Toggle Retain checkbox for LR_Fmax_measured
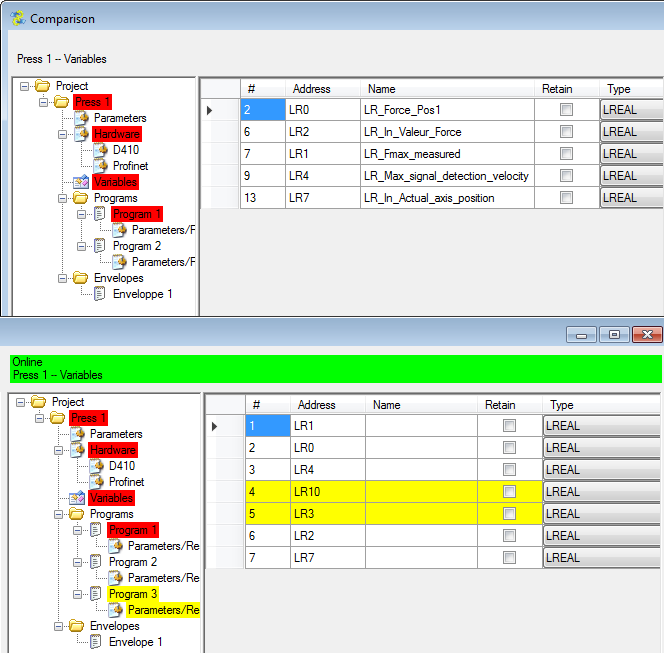The height and width of the screenshot is (653, 664). pos(566,154)
